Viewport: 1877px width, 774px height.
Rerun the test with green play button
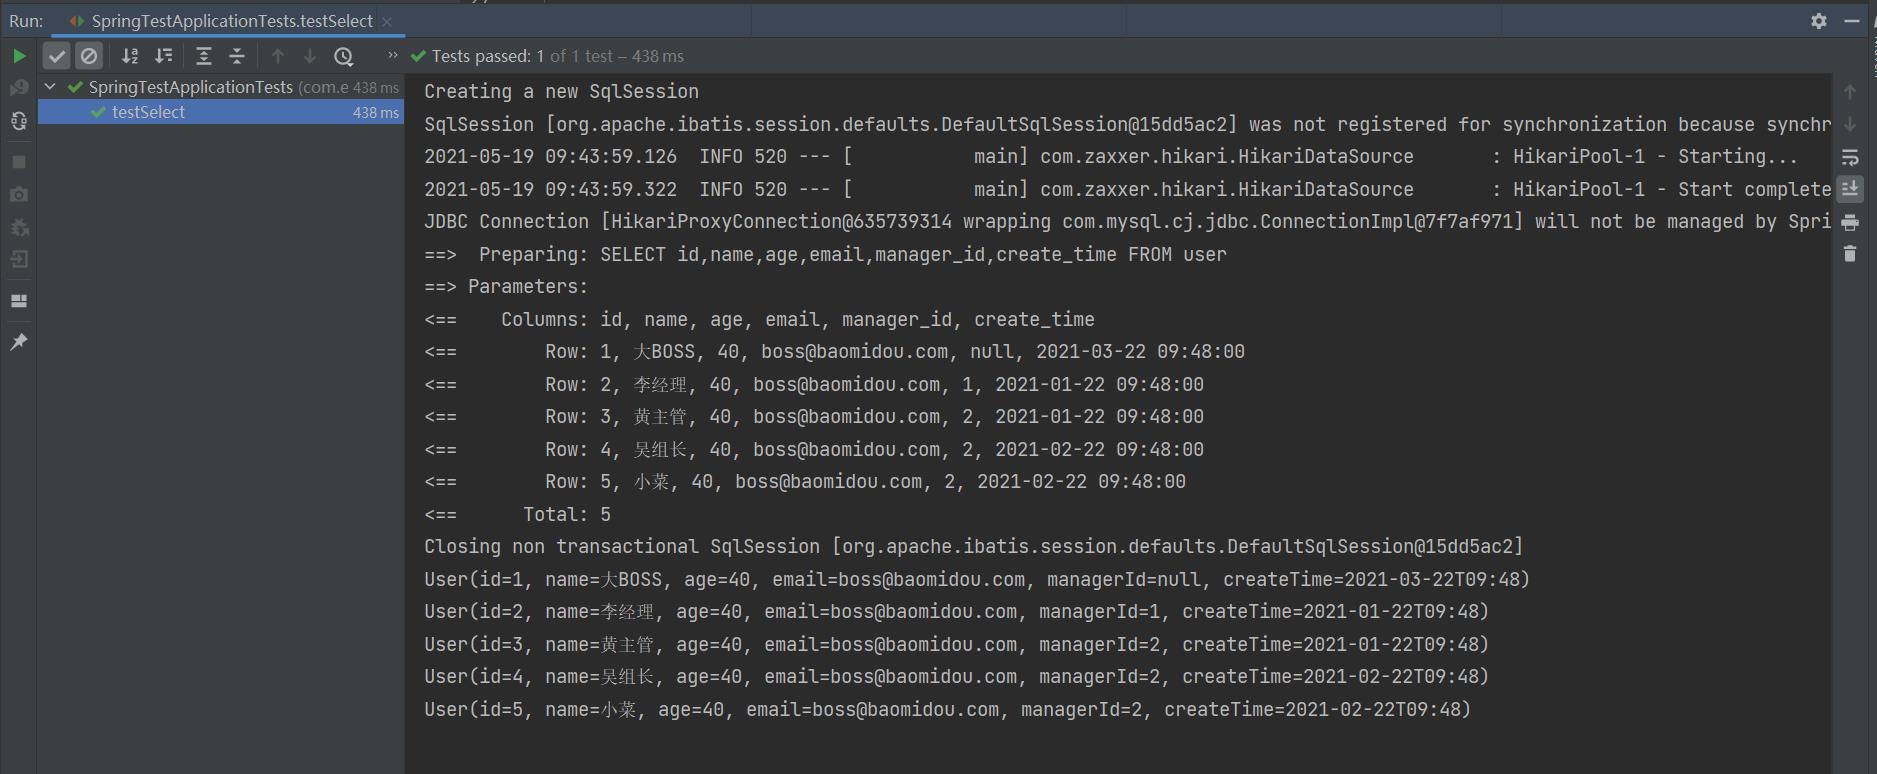(x=19, y=56)
